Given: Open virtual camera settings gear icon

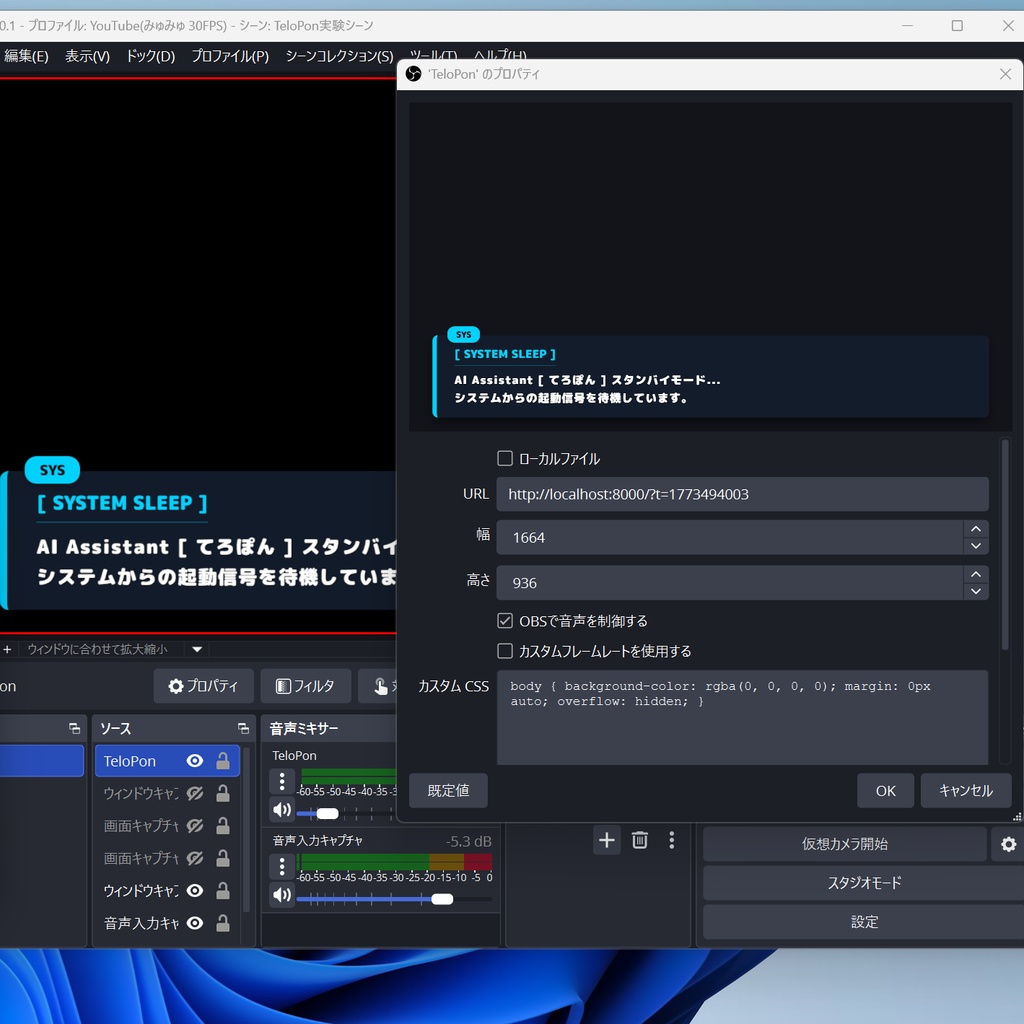Looking at the screenshot, I should pos(1007,844).
